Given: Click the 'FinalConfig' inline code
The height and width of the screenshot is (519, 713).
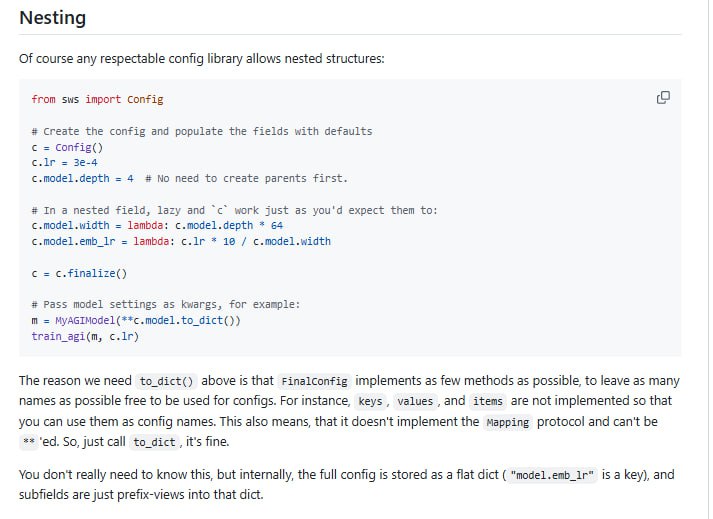Looking at the screenshot, I should point(314,381).
